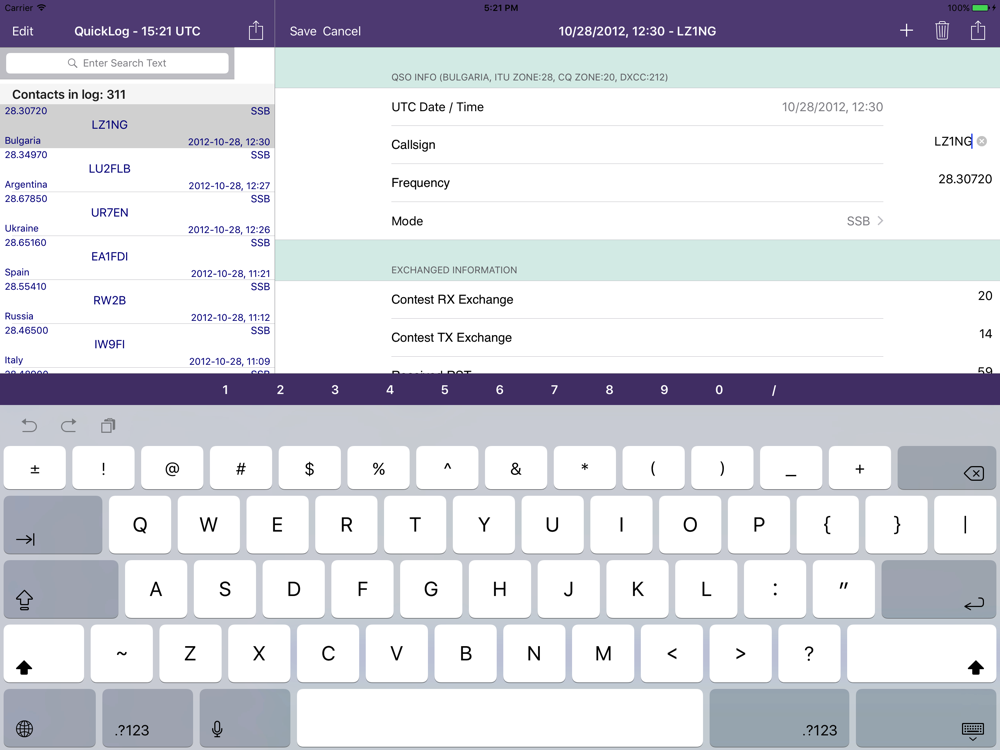Delete the contact with the trash icon

point(942,31)
